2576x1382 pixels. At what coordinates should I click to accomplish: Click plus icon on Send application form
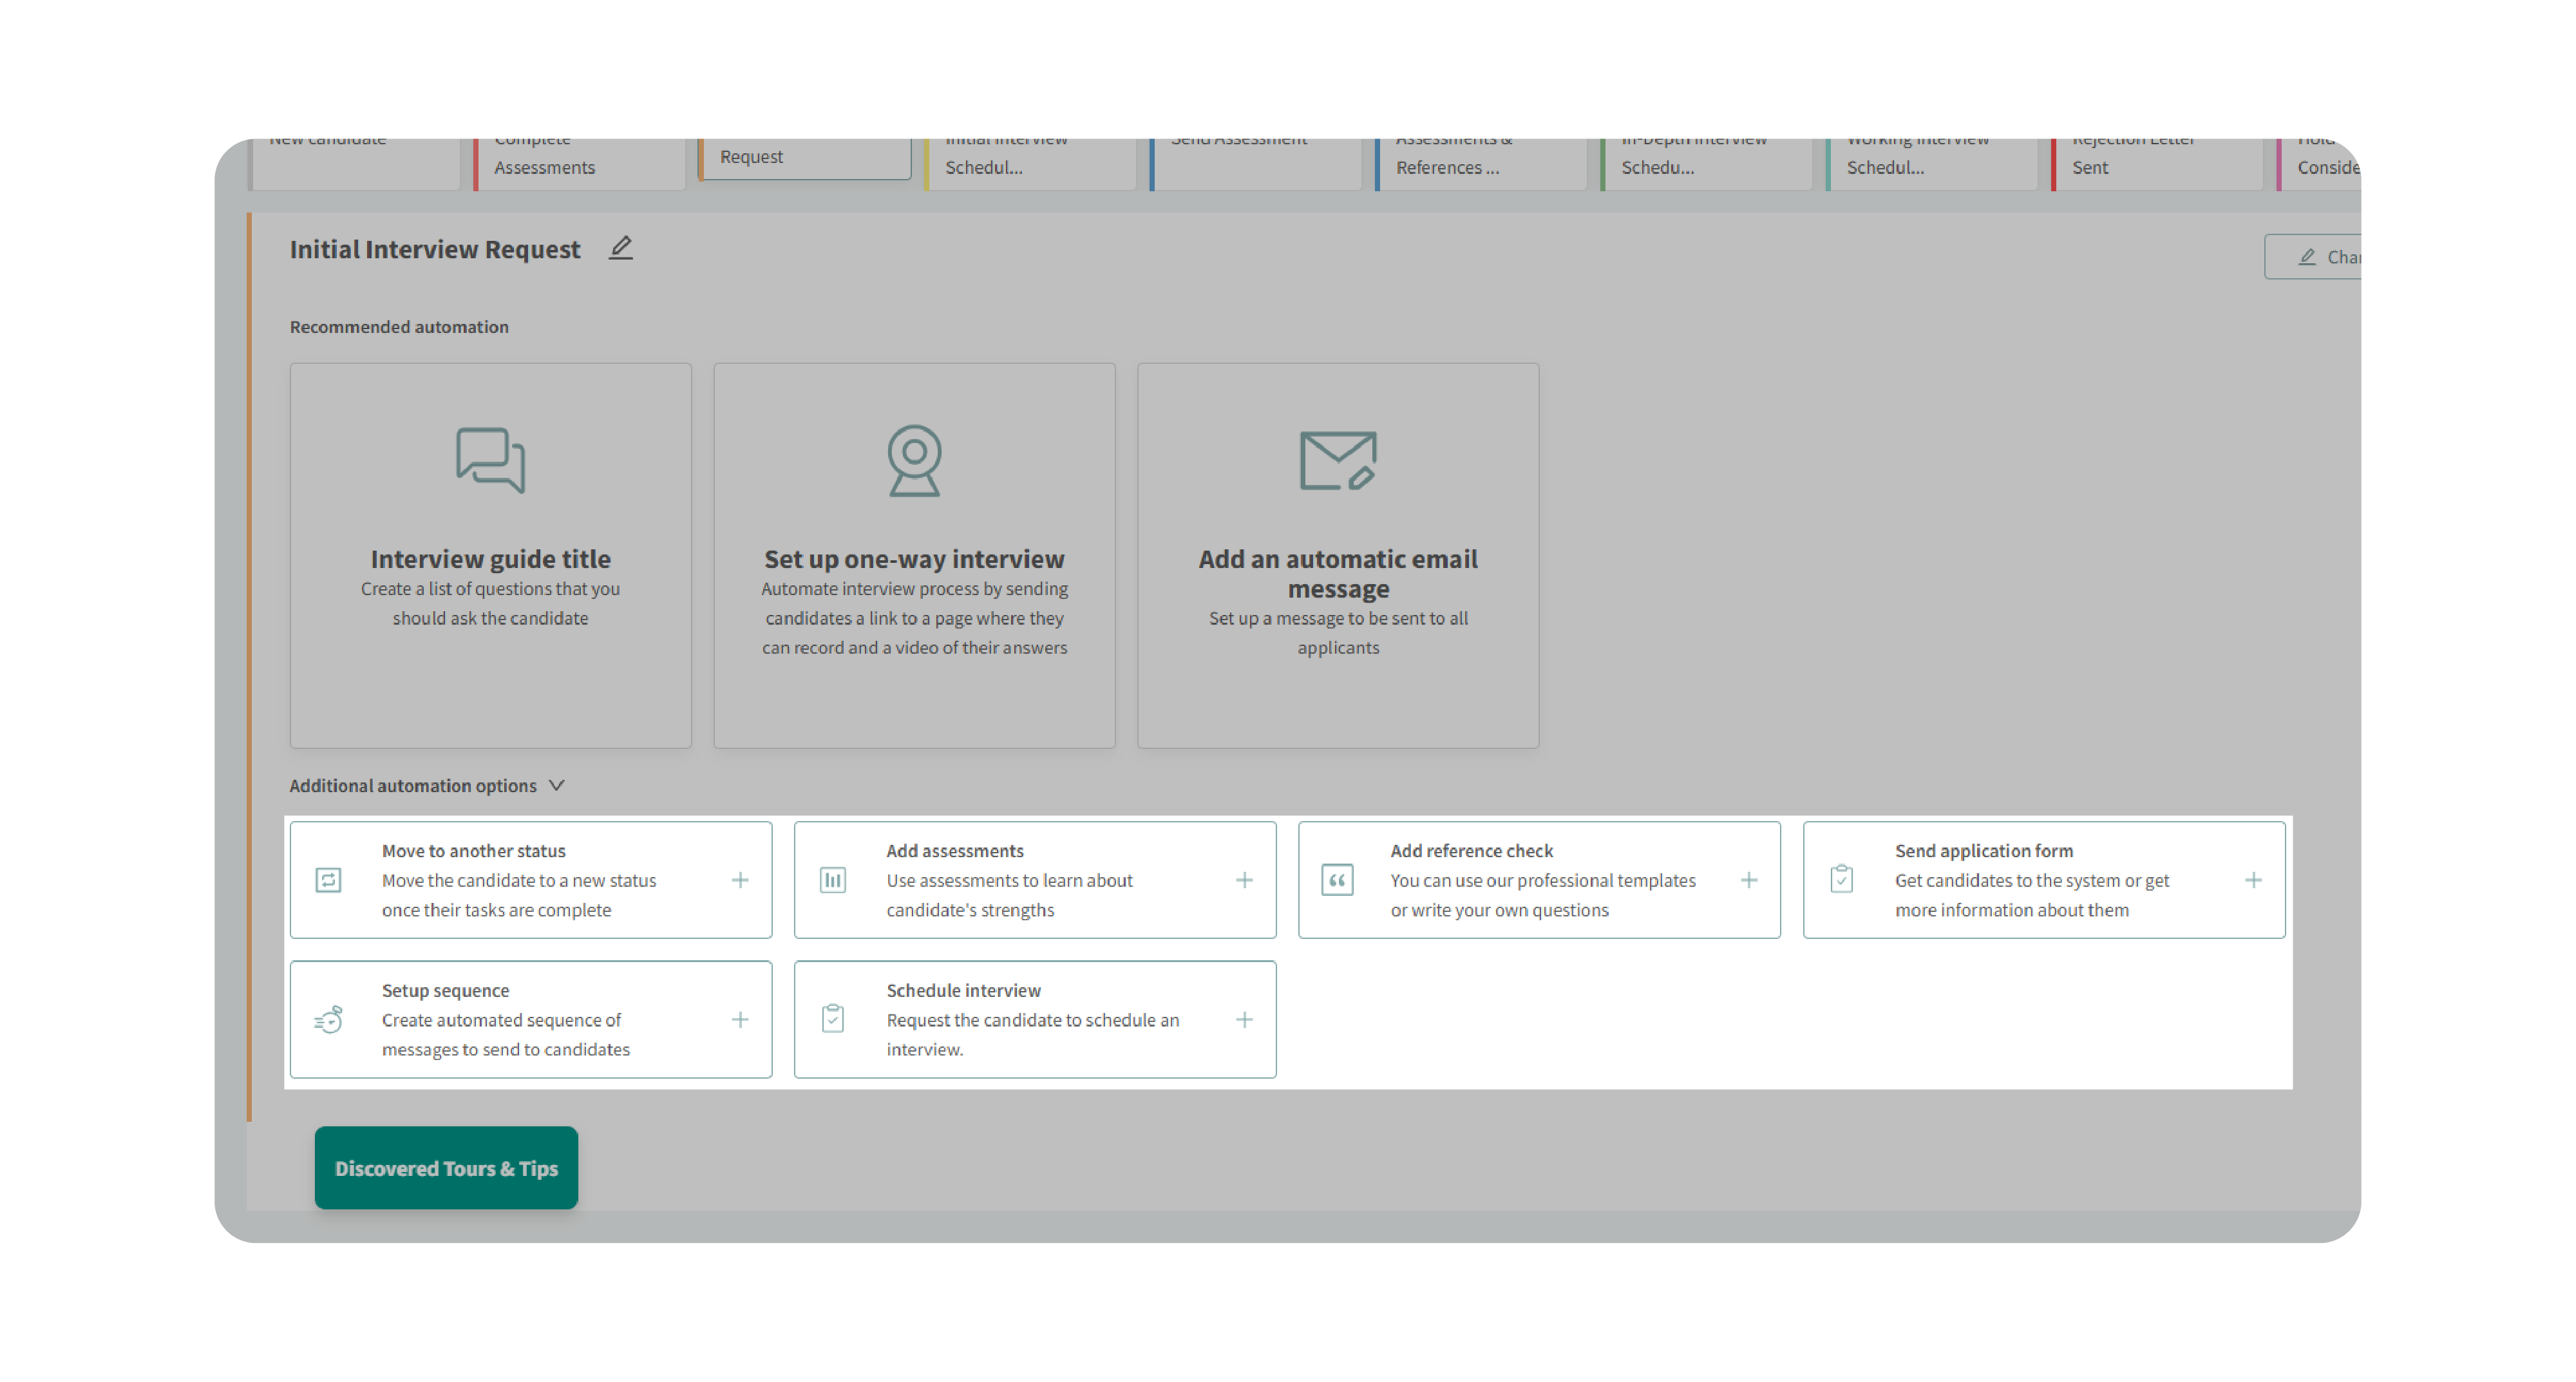coord(2252,880)
